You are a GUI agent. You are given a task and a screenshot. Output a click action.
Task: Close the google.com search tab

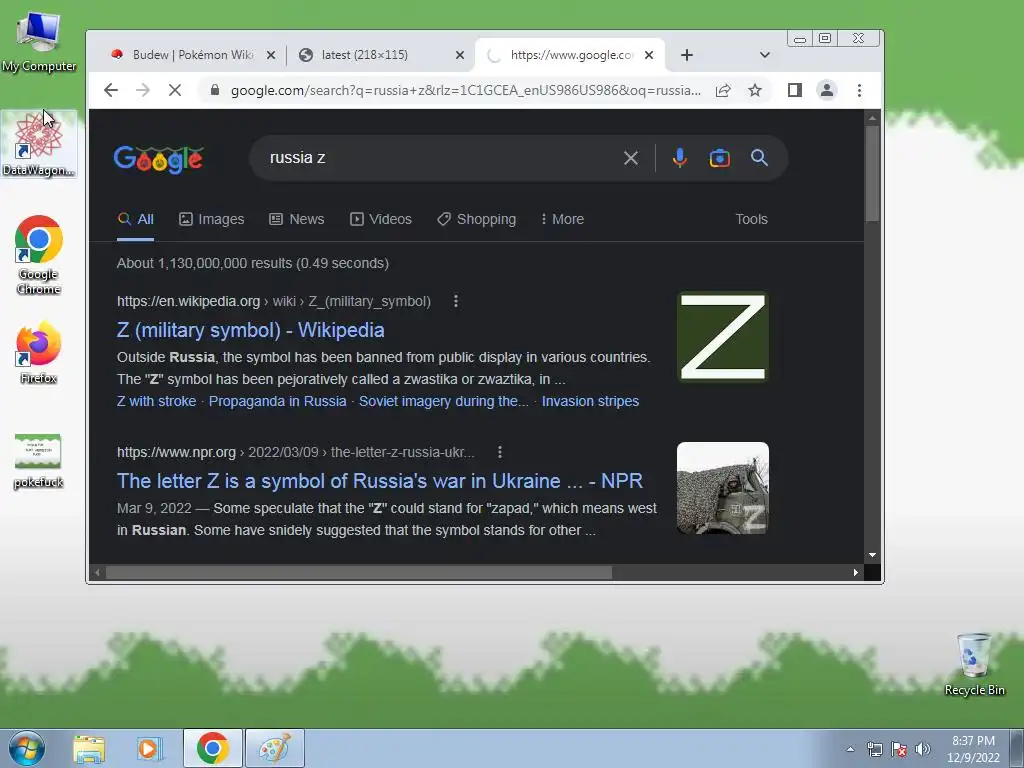[648, 55]
